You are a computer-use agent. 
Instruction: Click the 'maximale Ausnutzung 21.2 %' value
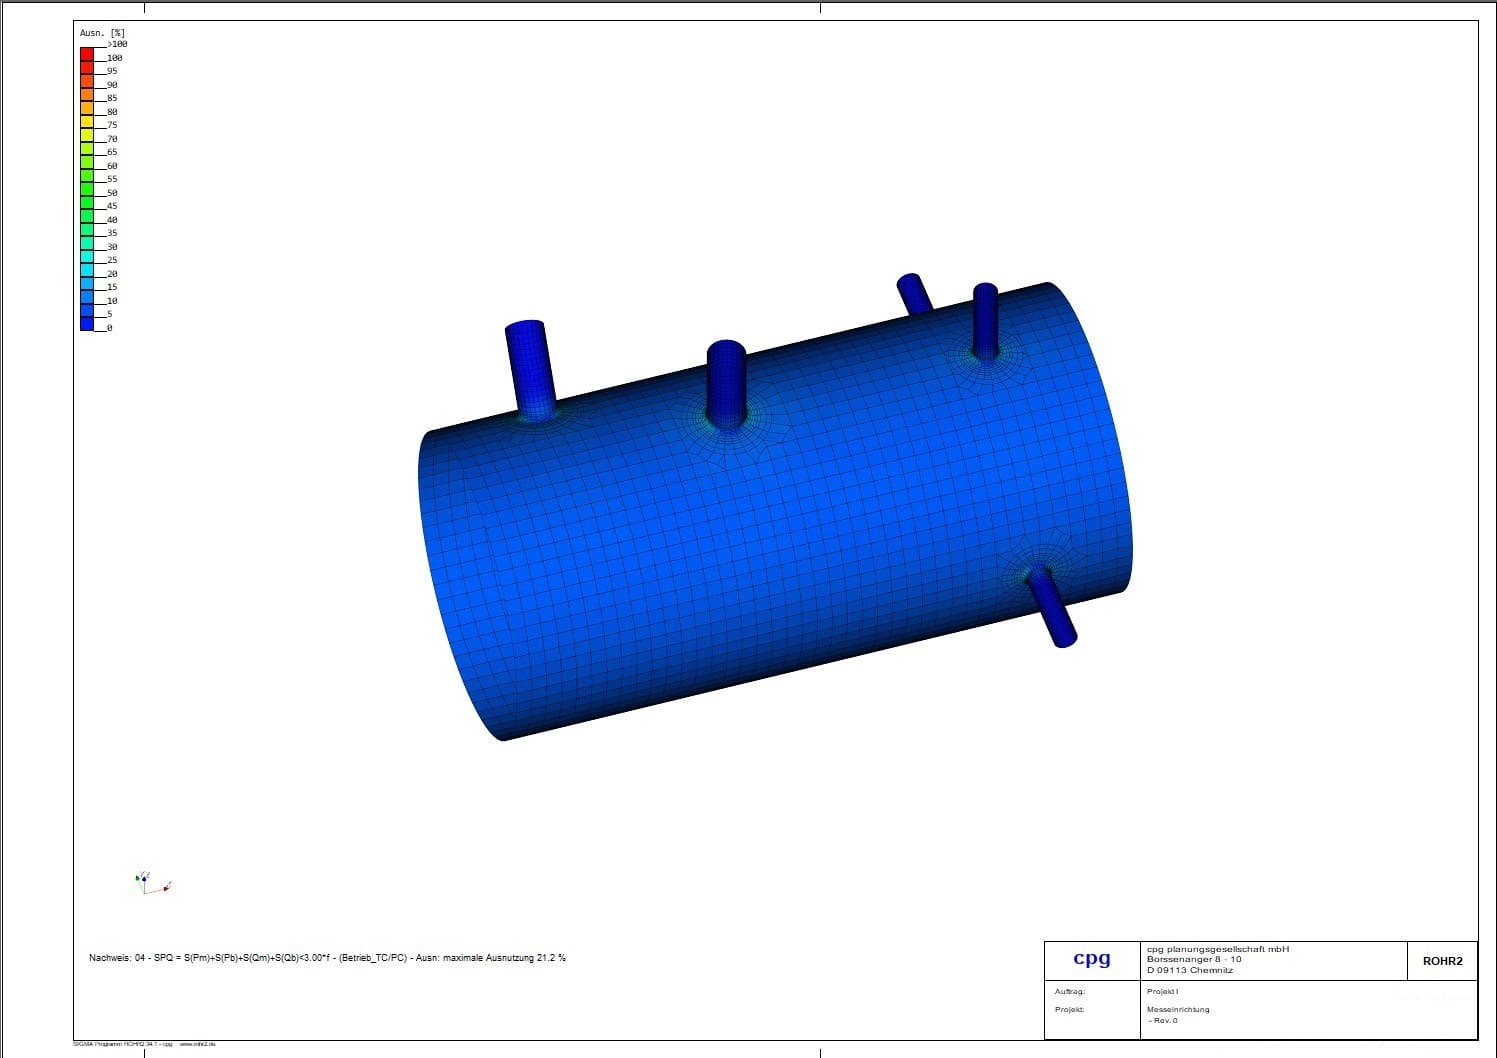[504, 958]
